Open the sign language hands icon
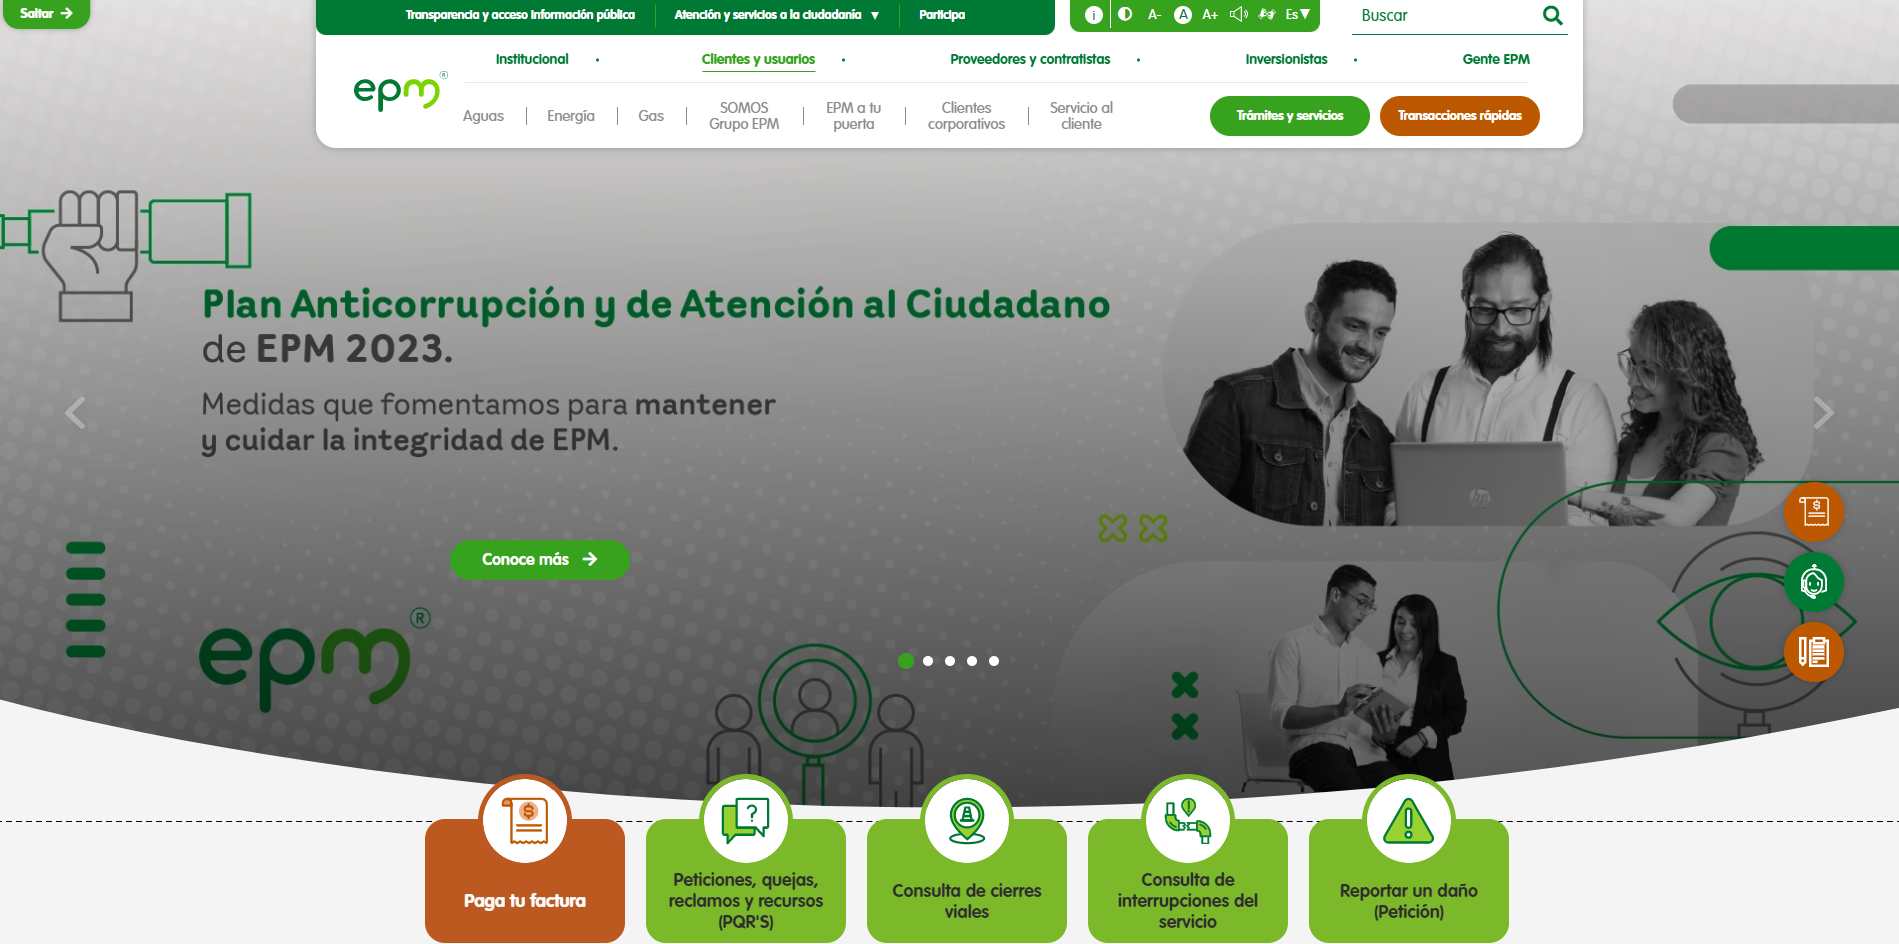Screen dimensions: 1899x944 point(1267,14)
